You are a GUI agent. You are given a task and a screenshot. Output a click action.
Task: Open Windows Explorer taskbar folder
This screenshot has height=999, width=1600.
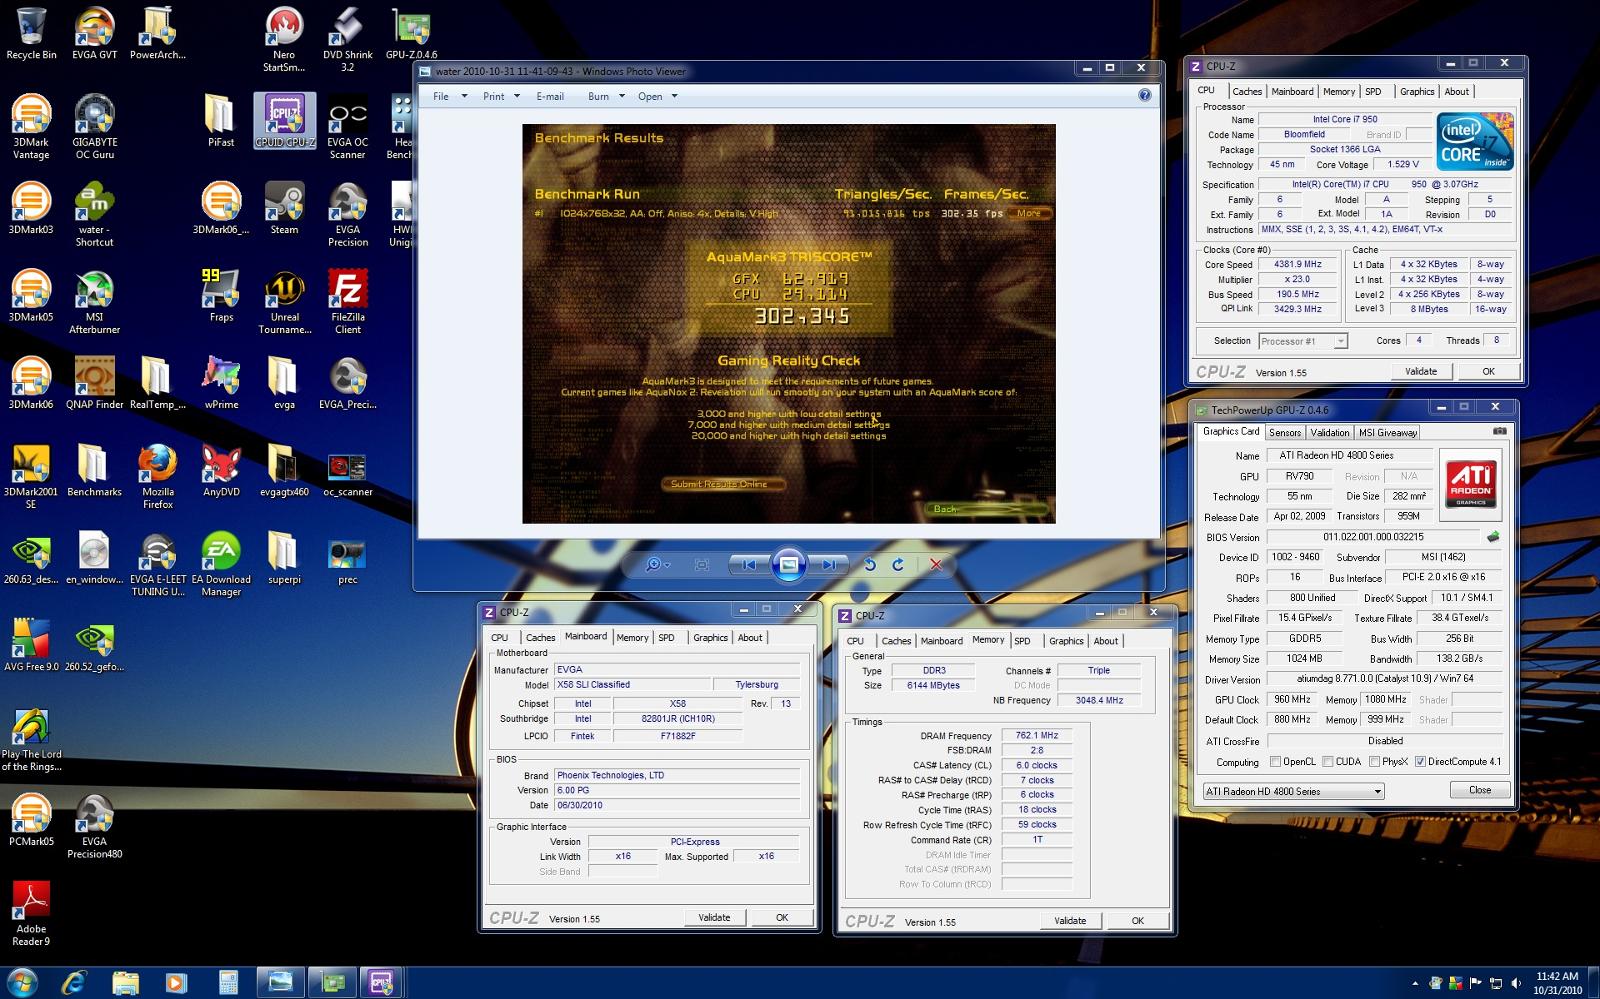[x=124, y=983]
